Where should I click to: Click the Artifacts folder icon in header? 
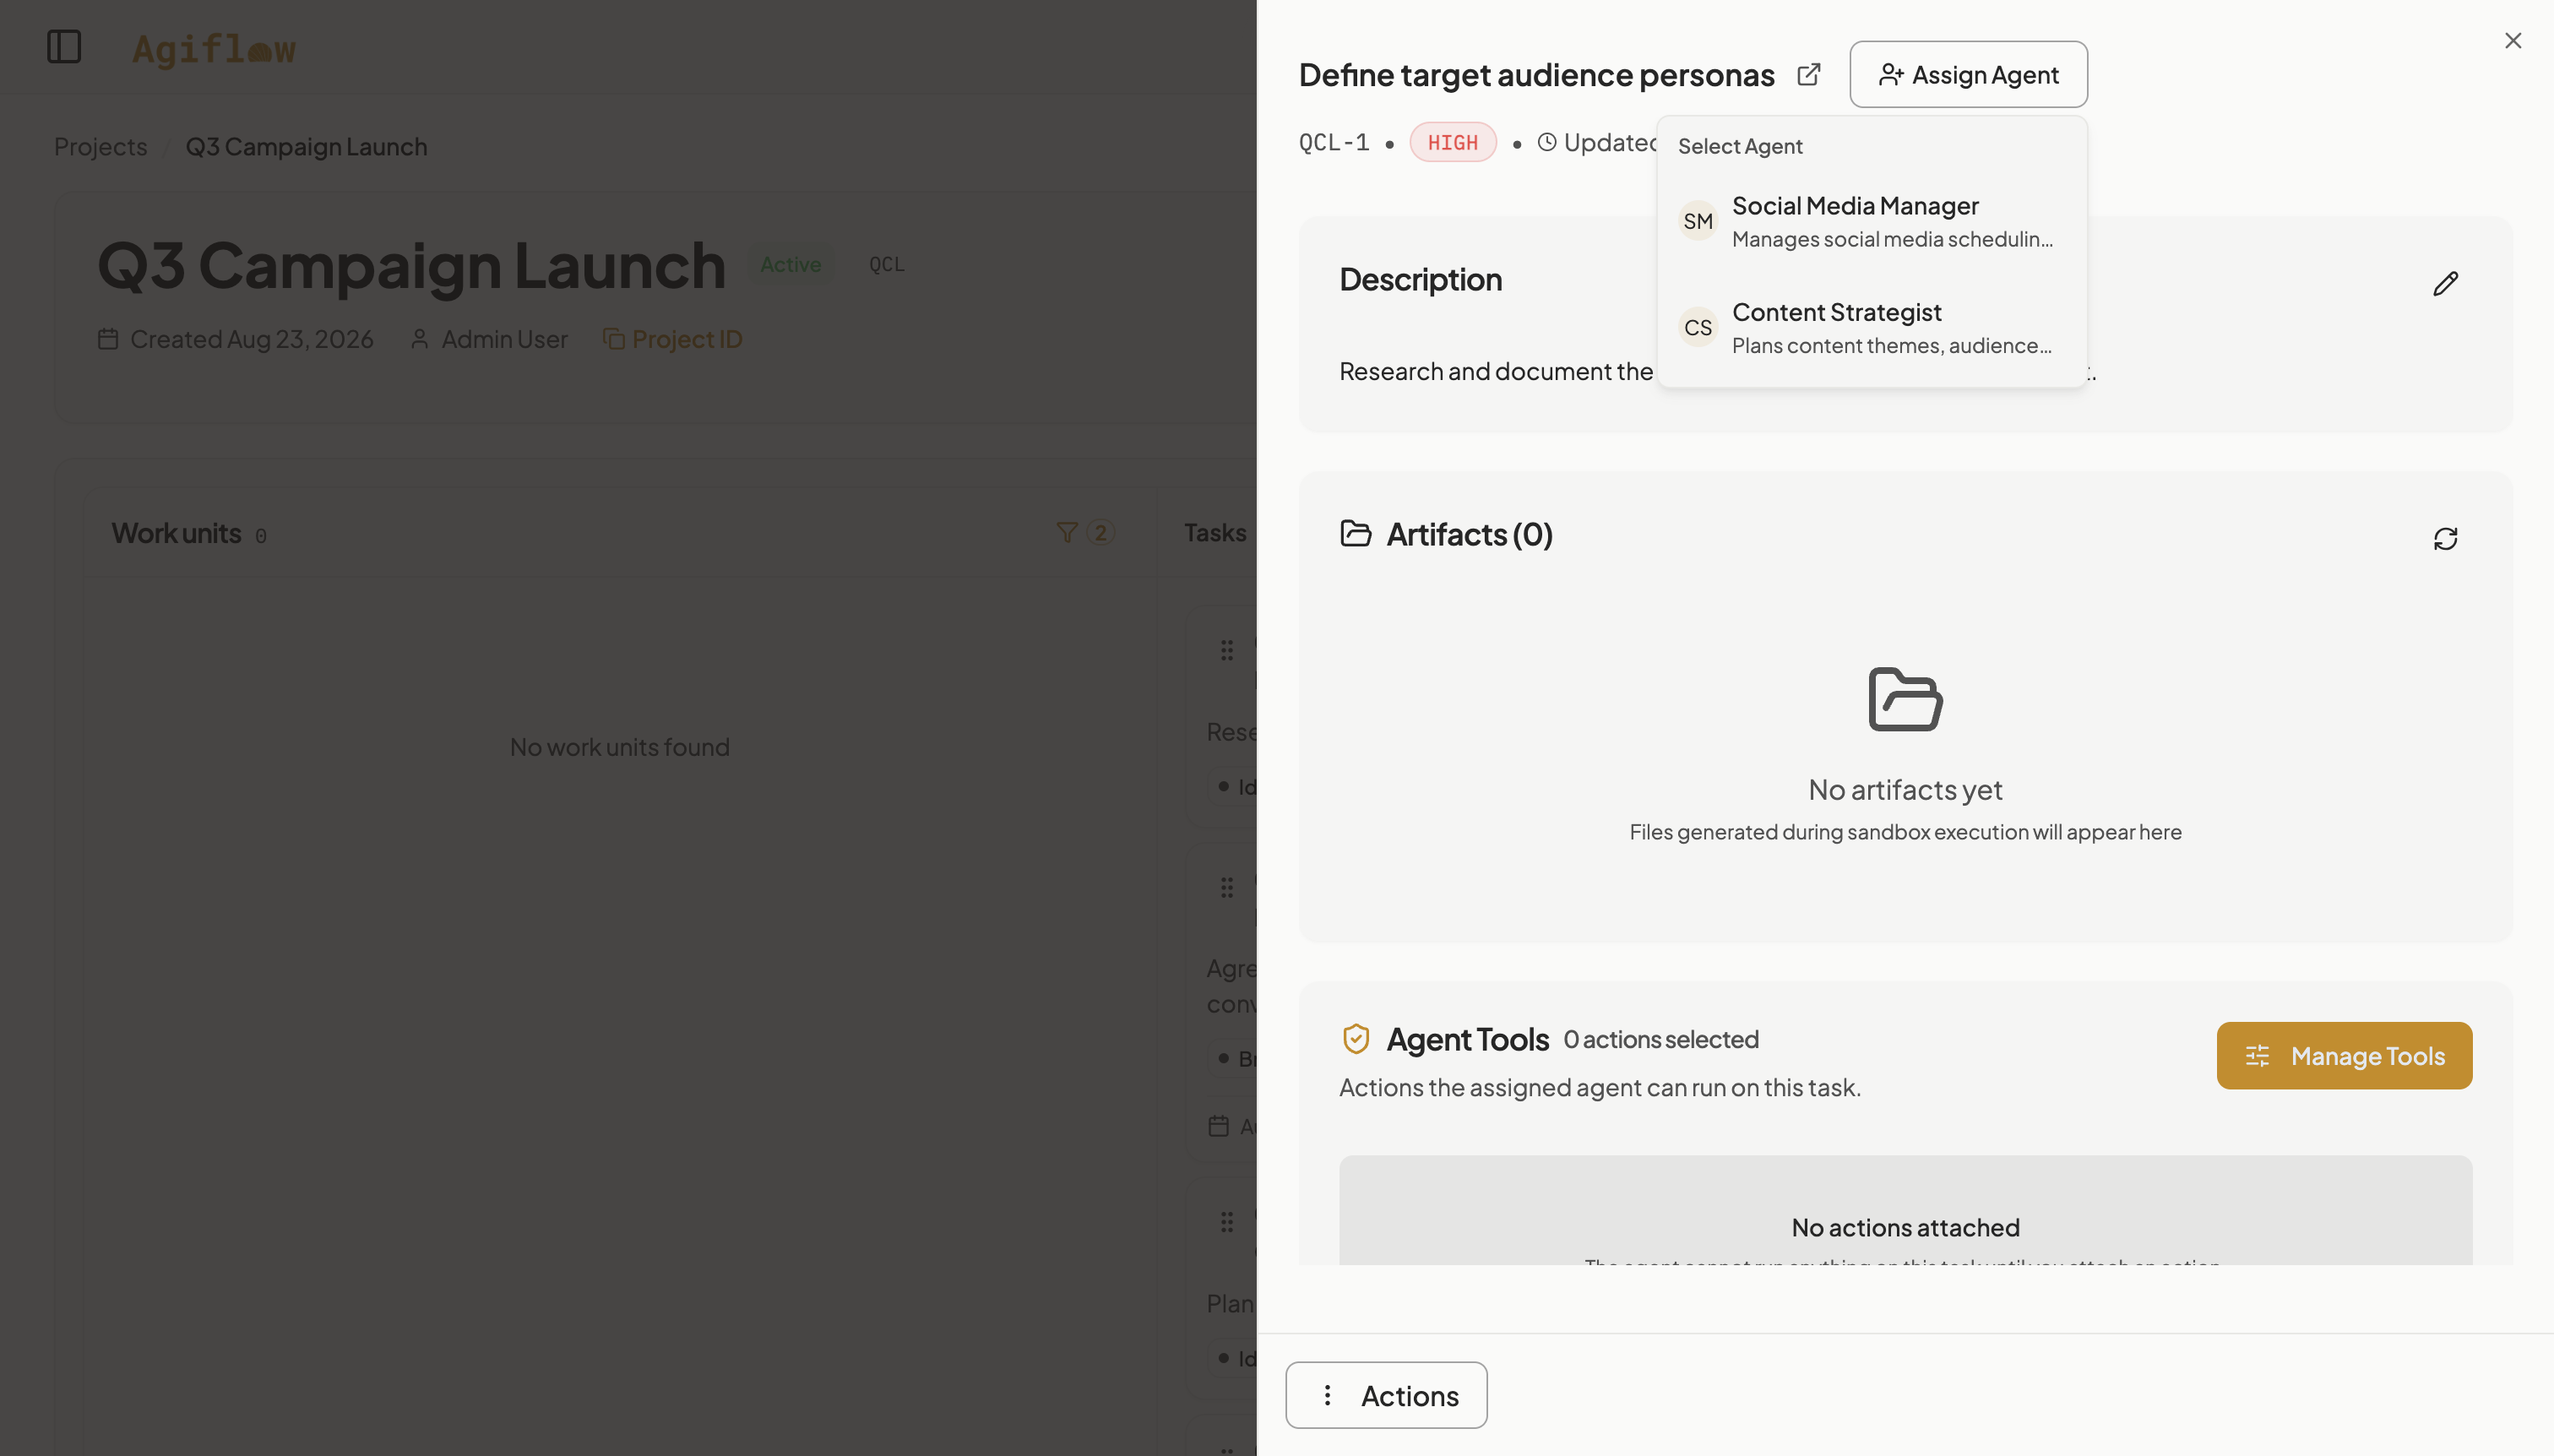point(1356,534)
